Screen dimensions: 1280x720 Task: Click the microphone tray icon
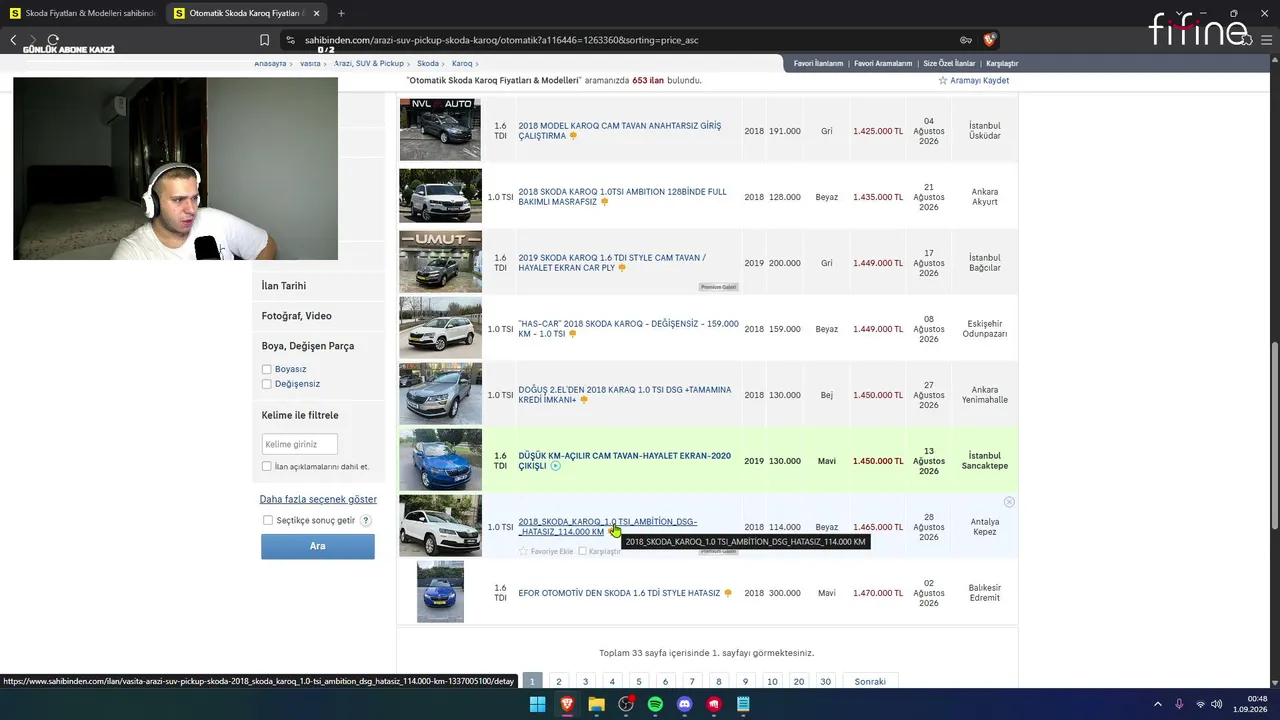click(x=1179, y=704)
